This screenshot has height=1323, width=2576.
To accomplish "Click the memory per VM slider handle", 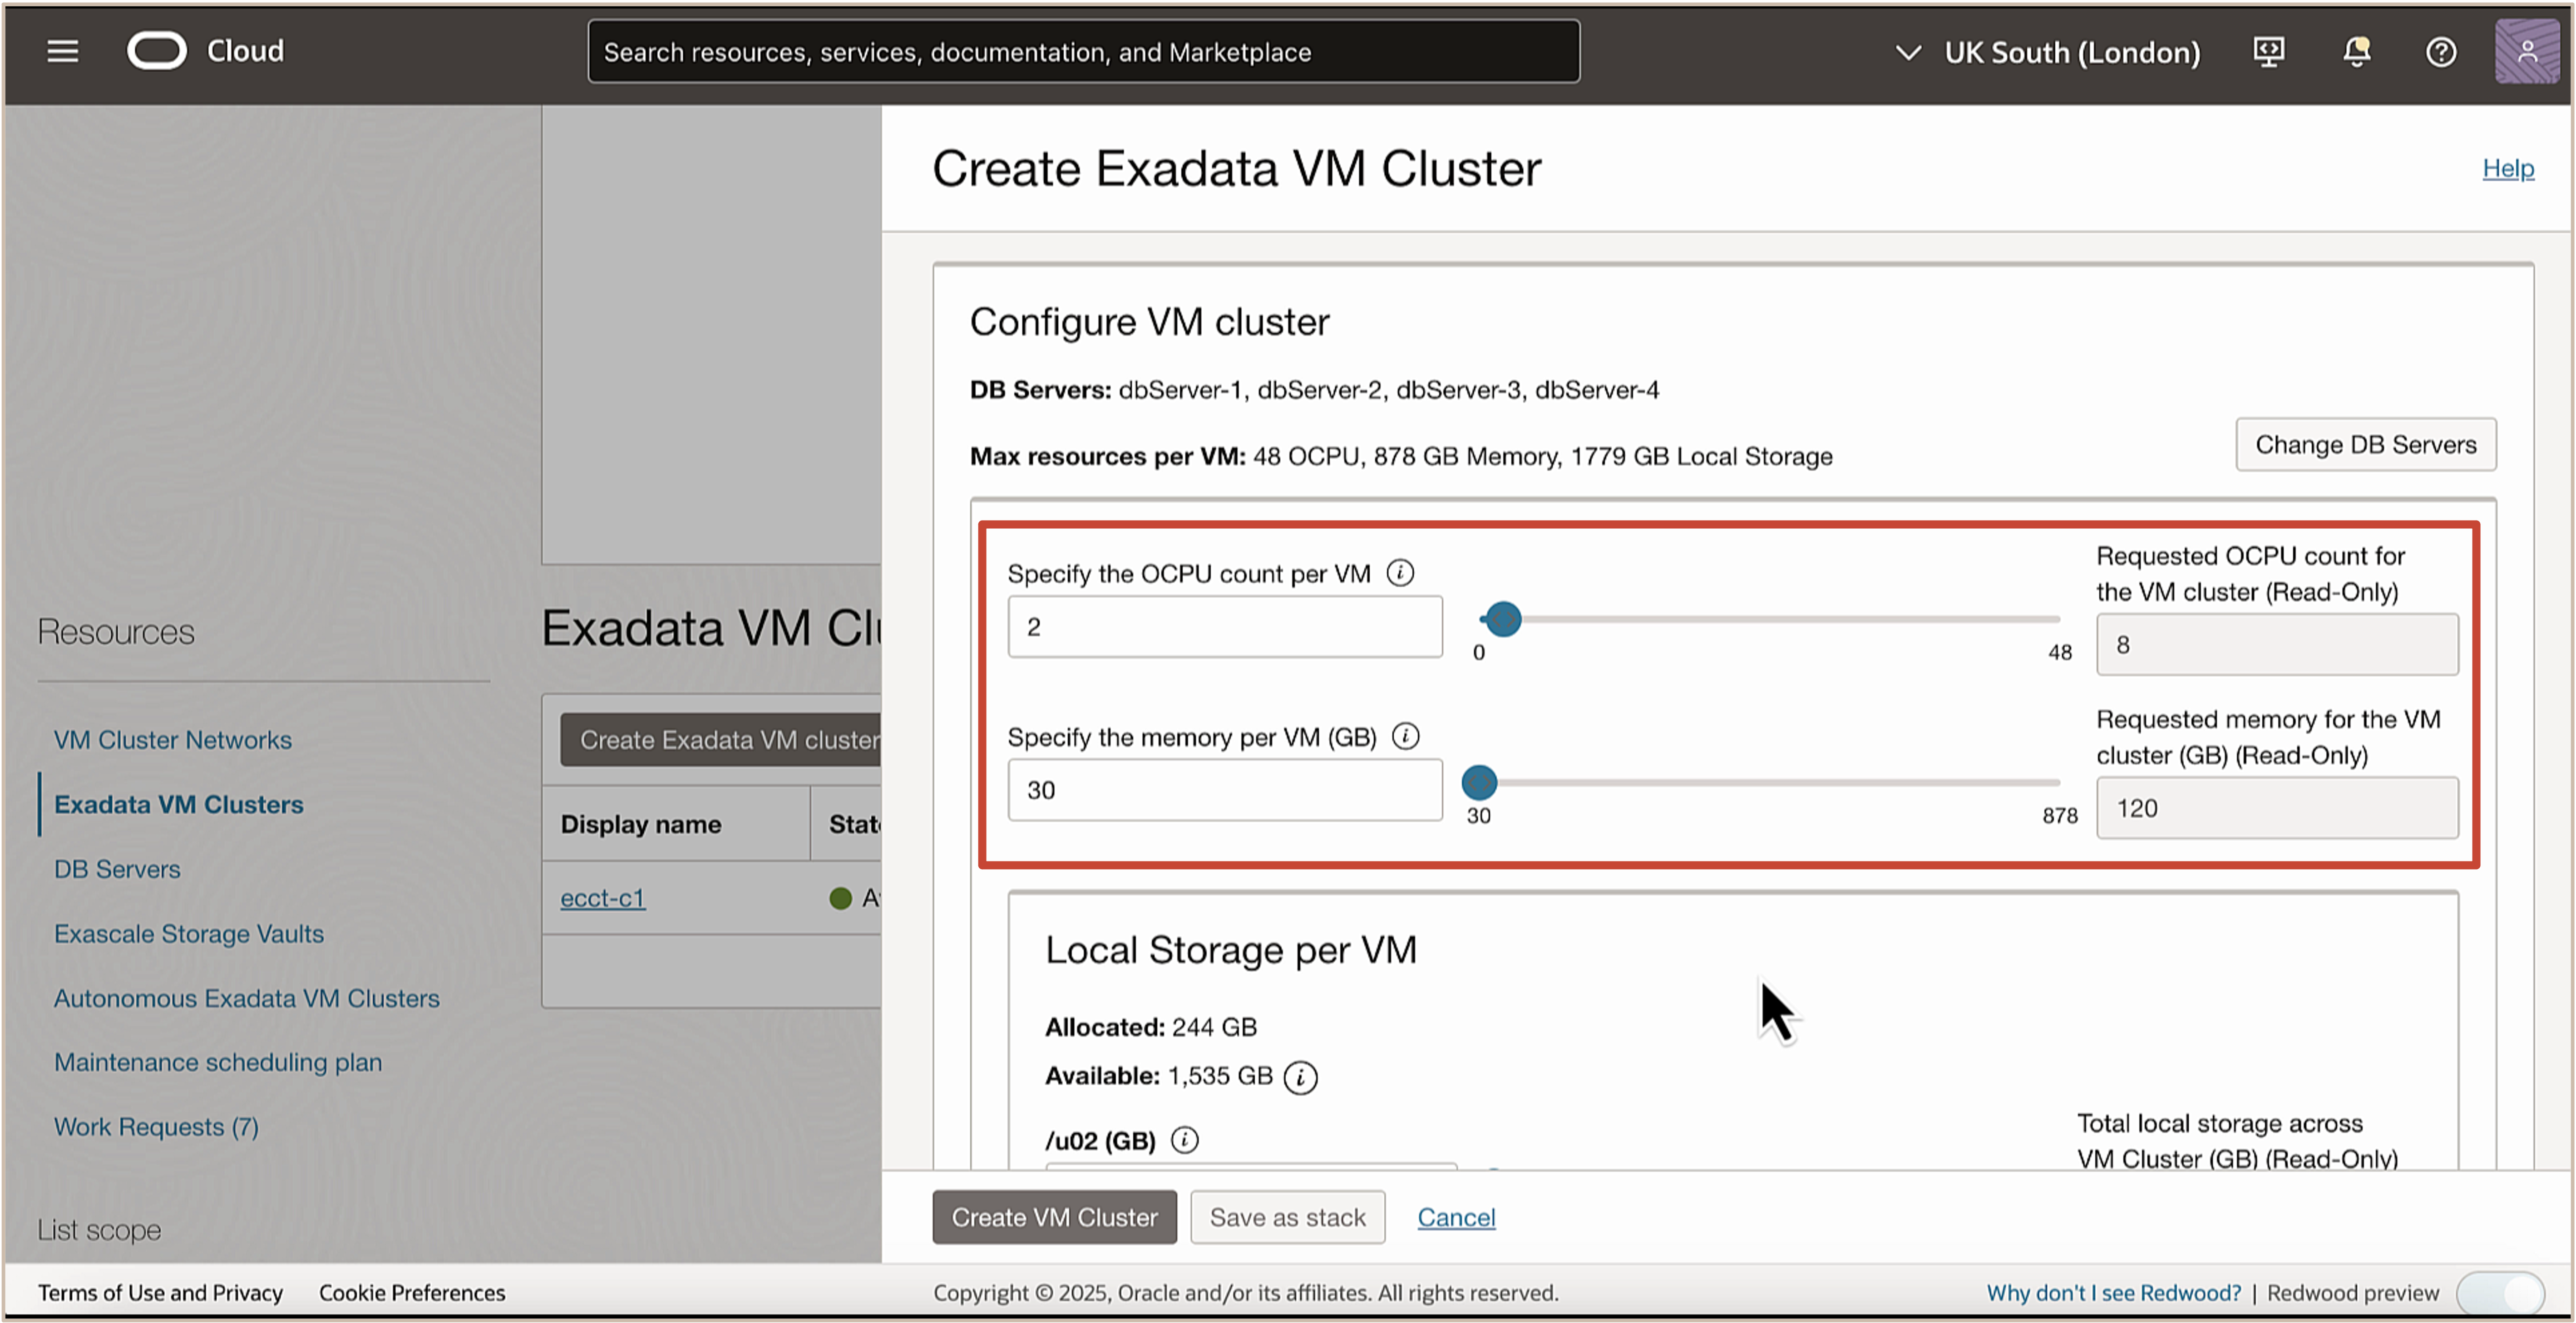I will click(1479, 782).
